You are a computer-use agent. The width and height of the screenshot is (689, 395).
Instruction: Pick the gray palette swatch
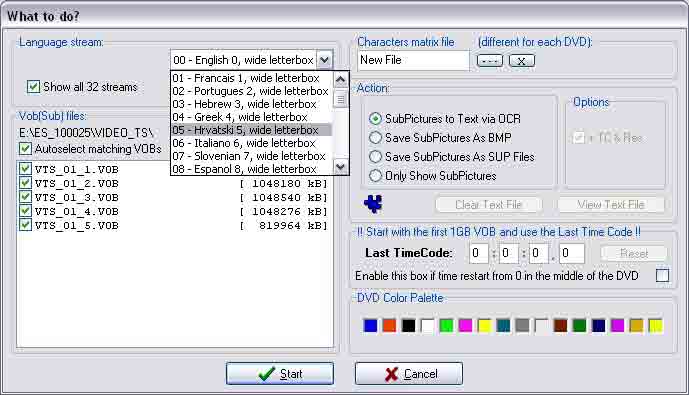(522, 326)
